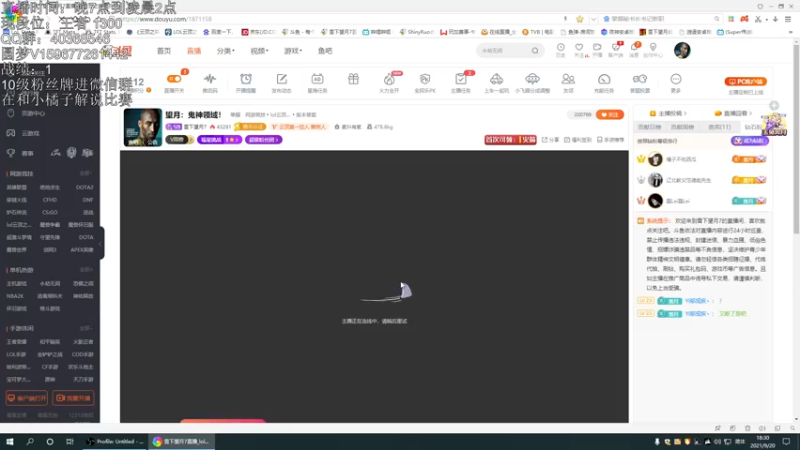800x450 pixels.
Task: Open the clock History icon in header
Action: coord(561,47)
